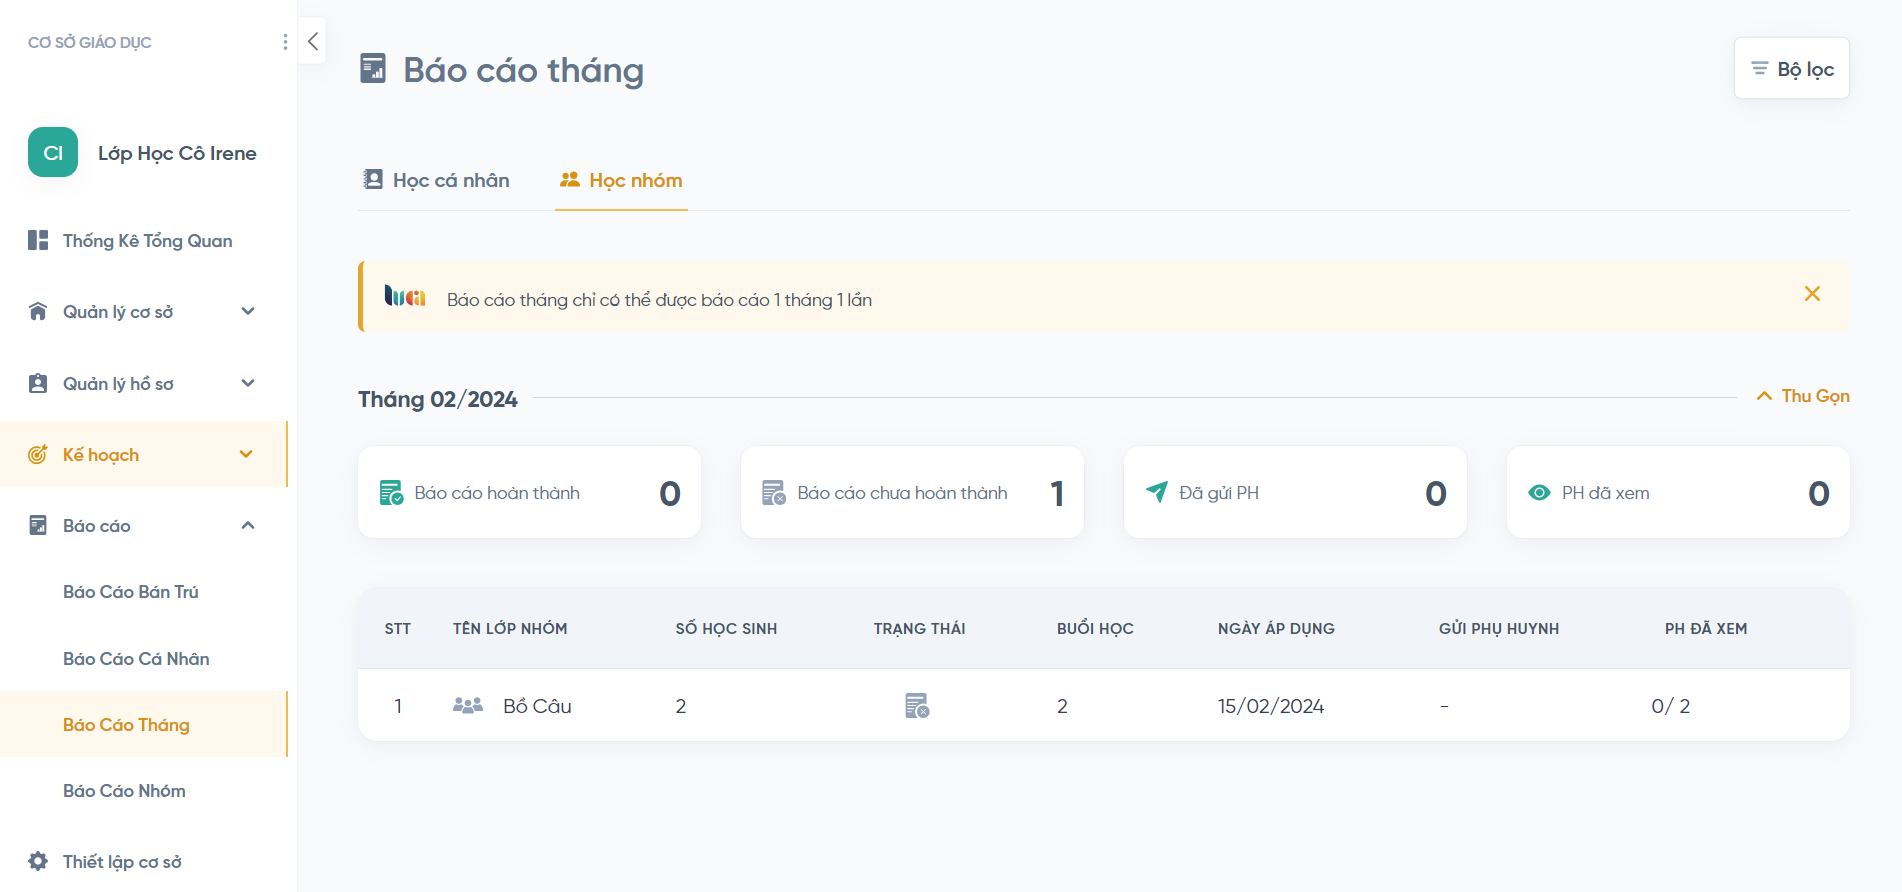Click the group icon next to Bồ Câu
This screenshot has height=892, width=1902.
[468, 706]
